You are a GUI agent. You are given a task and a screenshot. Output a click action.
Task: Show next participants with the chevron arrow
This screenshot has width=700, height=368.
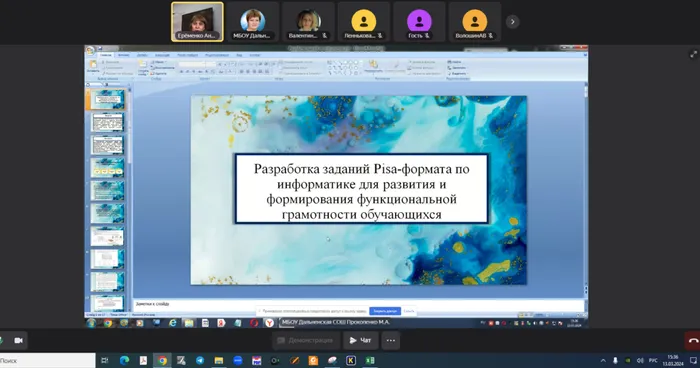pos(512,21)
